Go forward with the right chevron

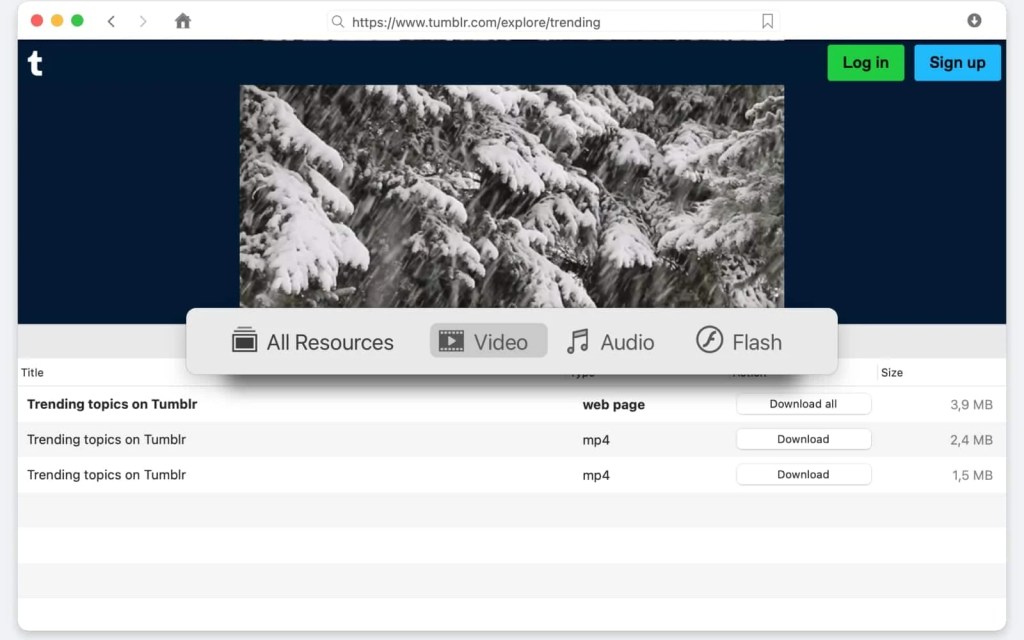coord(143,21)
